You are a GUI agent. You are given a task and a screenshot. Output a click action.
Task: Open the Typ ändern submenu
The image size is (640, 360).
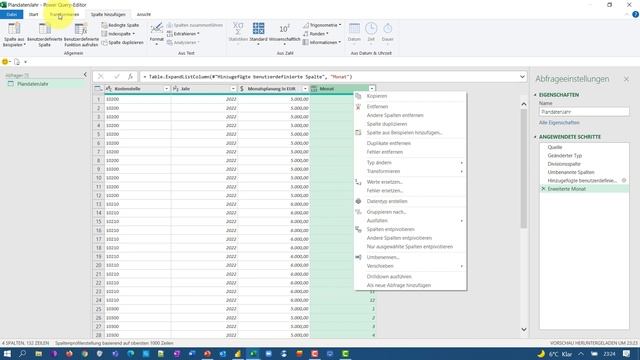(x=379, y=162)
